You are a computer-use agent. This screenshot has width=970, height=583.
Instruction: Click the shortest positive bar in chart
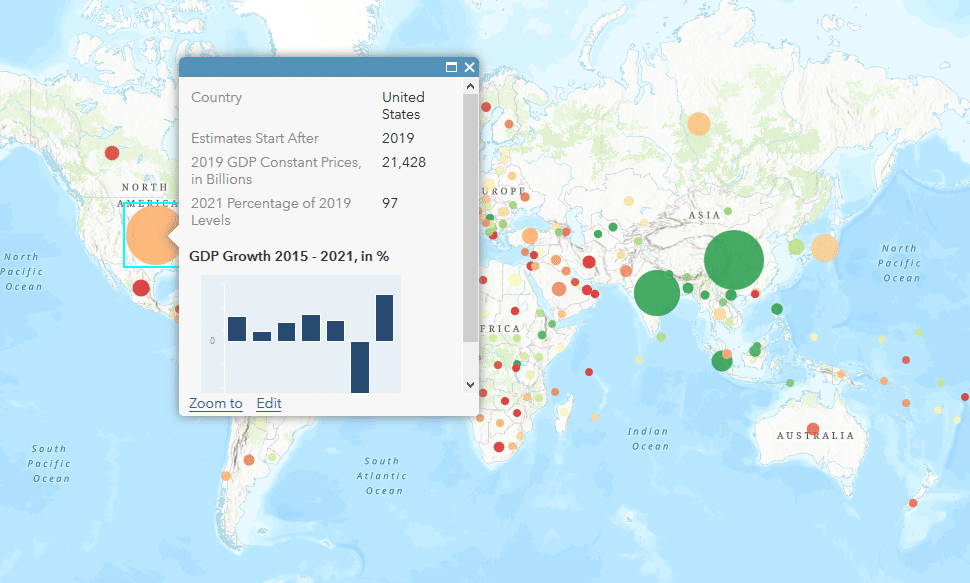[262, 336]
